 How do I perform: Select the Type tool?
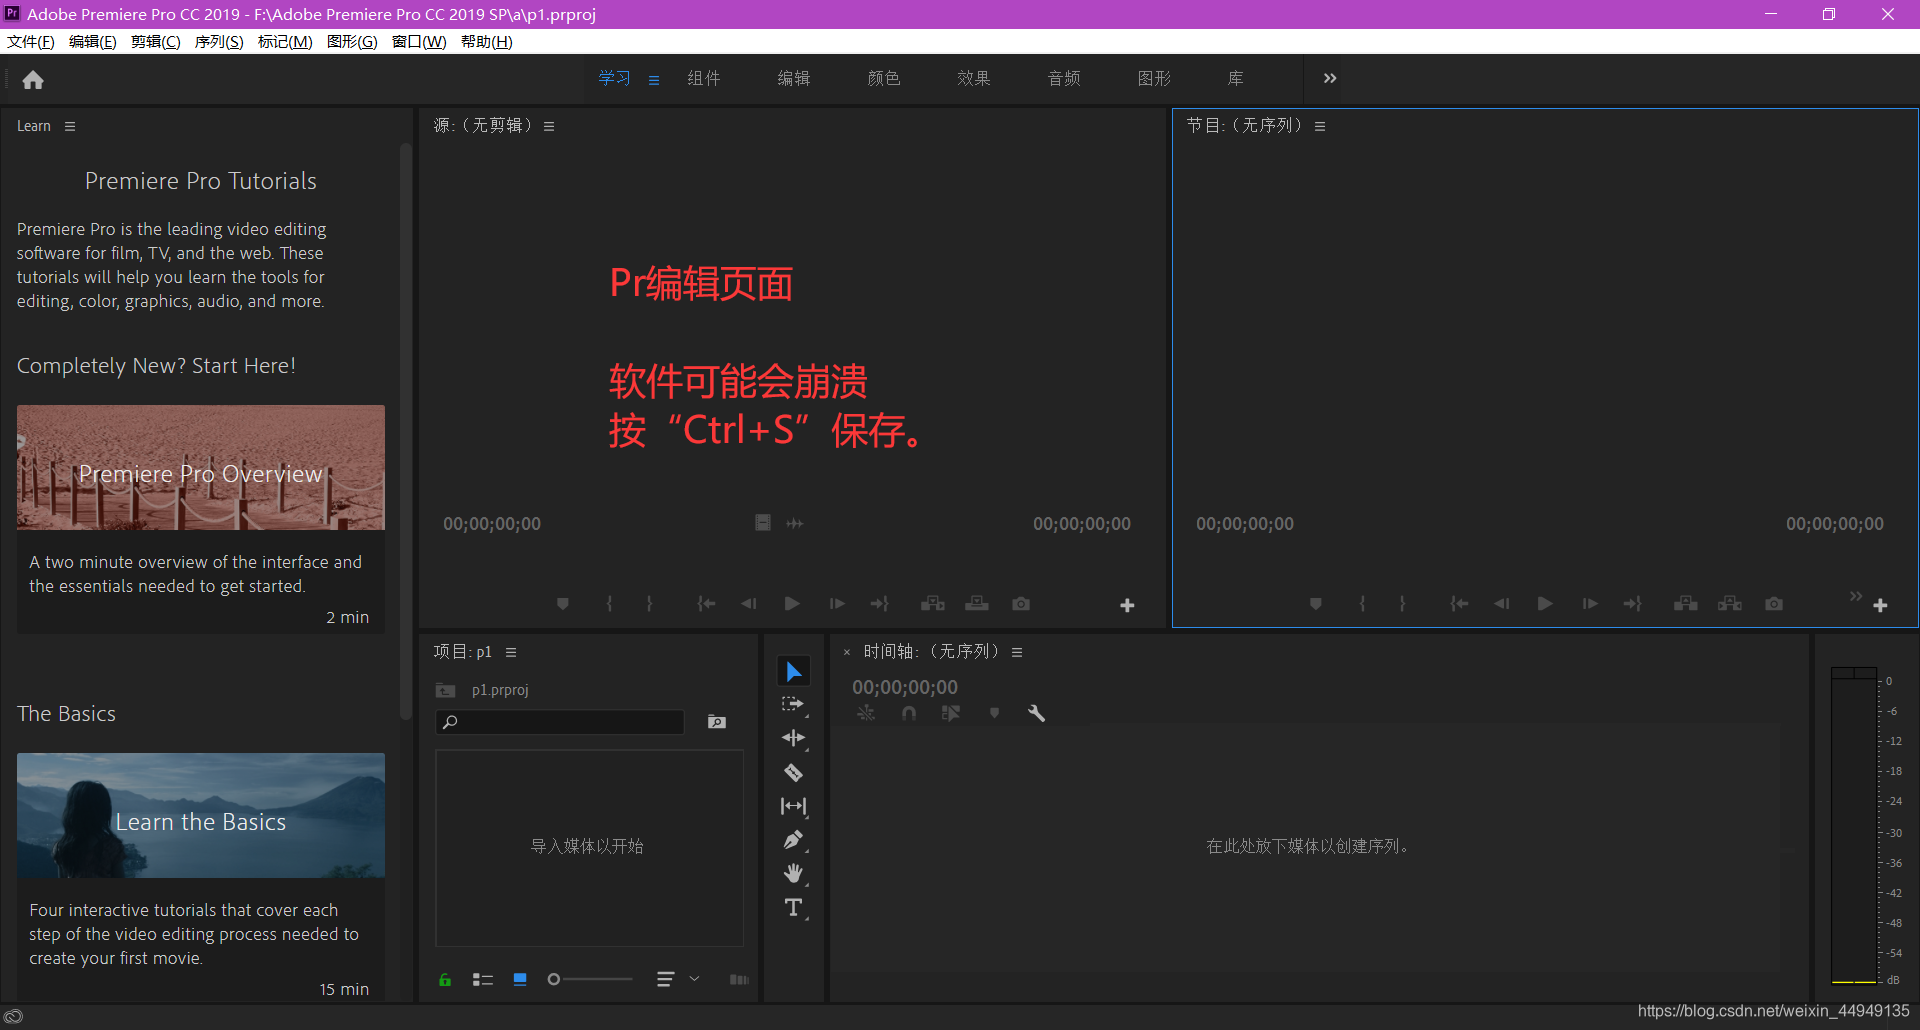click(x=793, y=908)
